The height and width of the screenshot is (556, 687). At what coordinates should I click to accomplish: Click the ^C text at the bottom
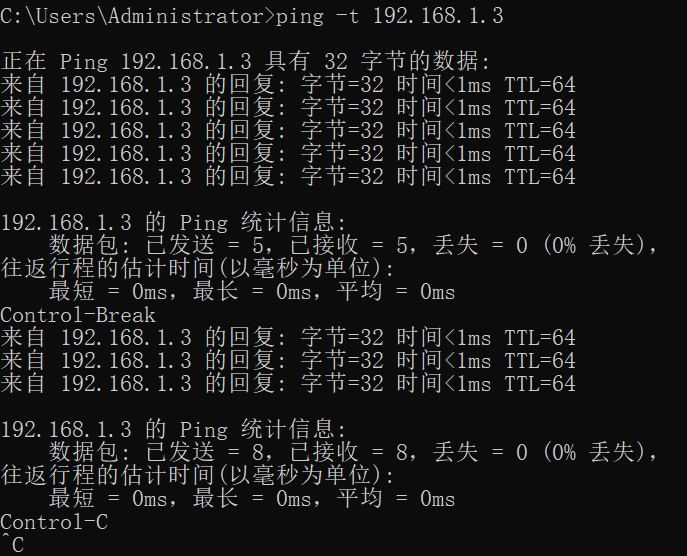point(13,545)
